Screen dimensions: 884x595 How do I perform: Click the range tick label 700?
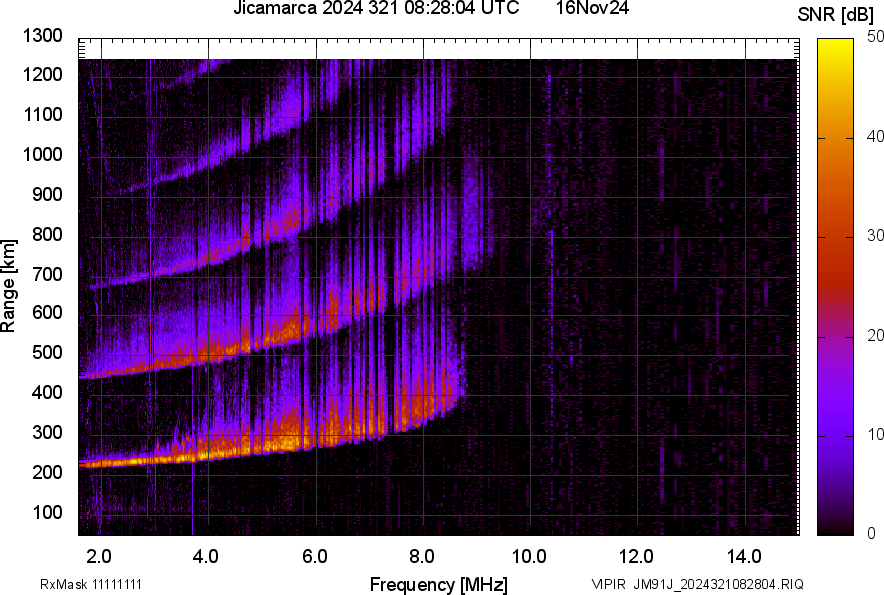pos(47,275)
